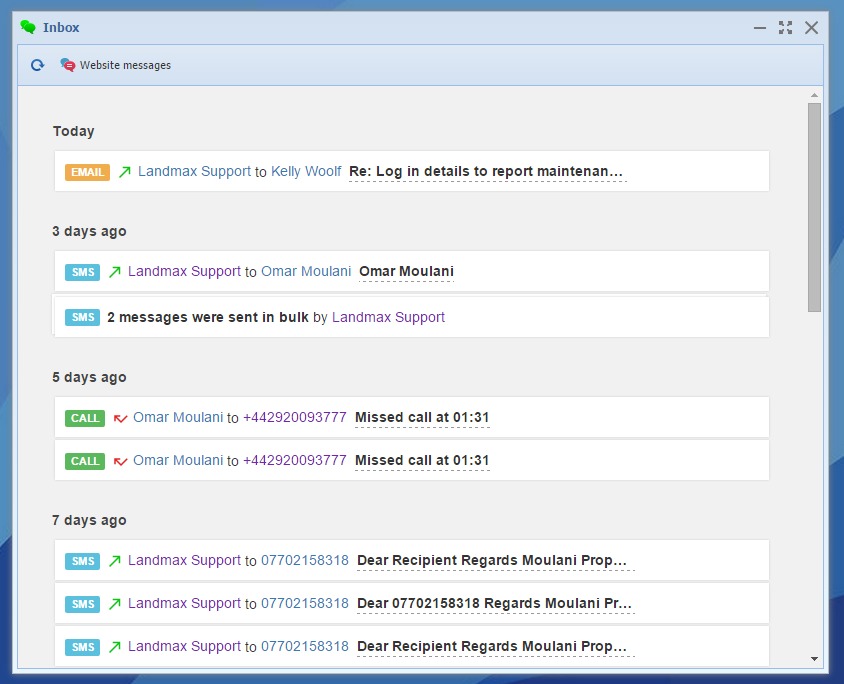Click +442920093777 in second call row
The image size is (844, 684).
pyautogui.click(x=294, y=460)
